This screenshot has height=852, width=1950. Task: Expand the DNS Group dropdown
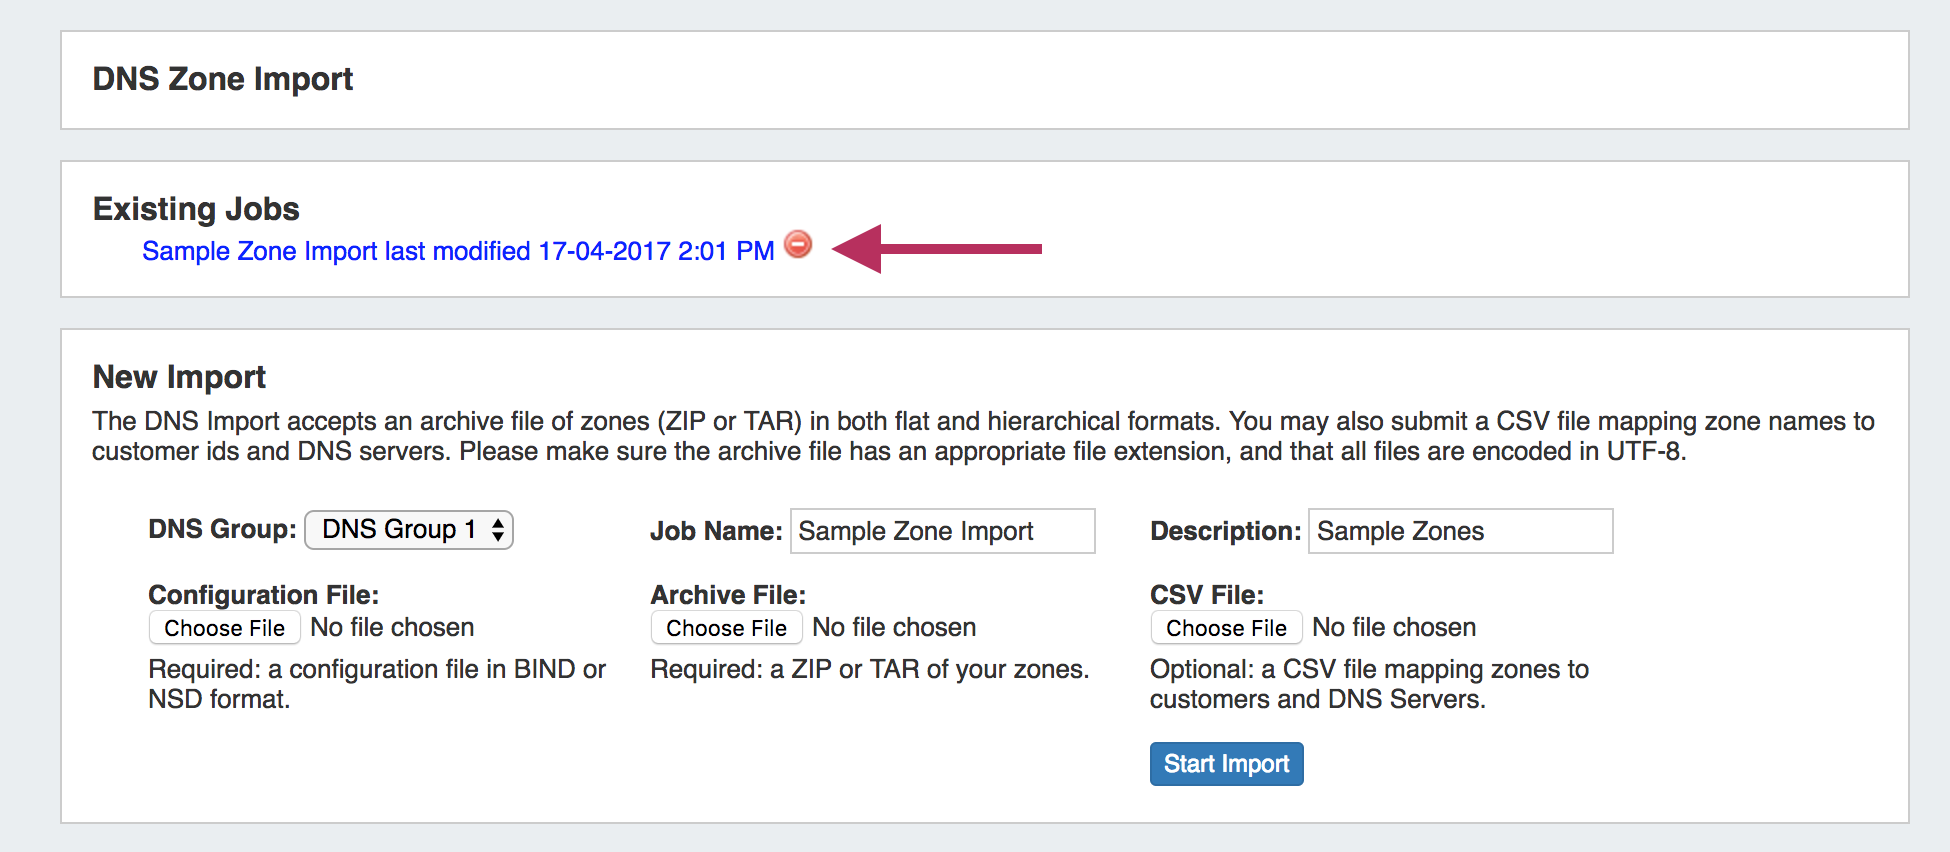click(x=409, y=530)
